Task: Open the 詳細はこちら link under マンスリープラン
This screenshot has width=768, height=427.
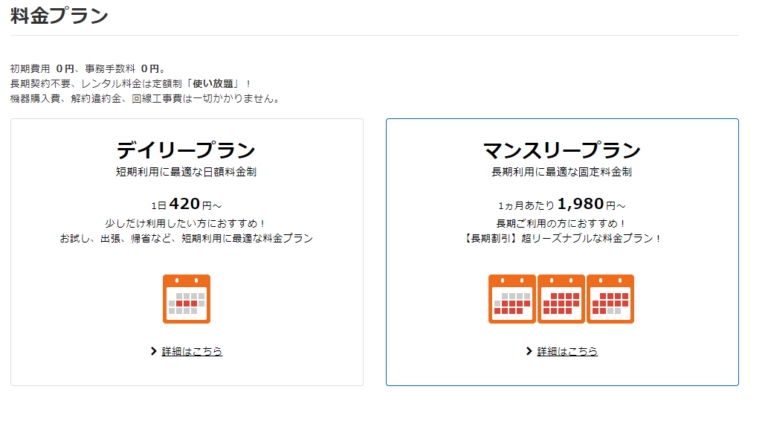Action: (x=567, y=351)
